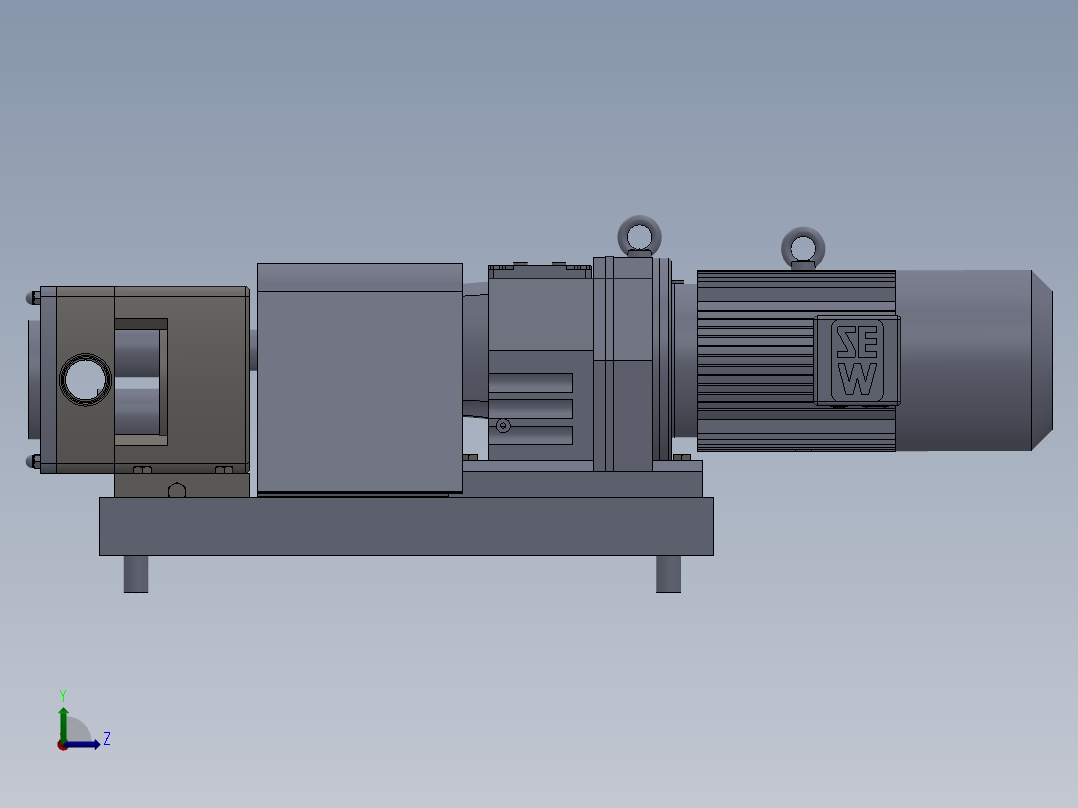Image resolution: width=1078 pixels, height=808 pixels.
Task: Select the small screw on the gearbox
Action: coord(503,425)
